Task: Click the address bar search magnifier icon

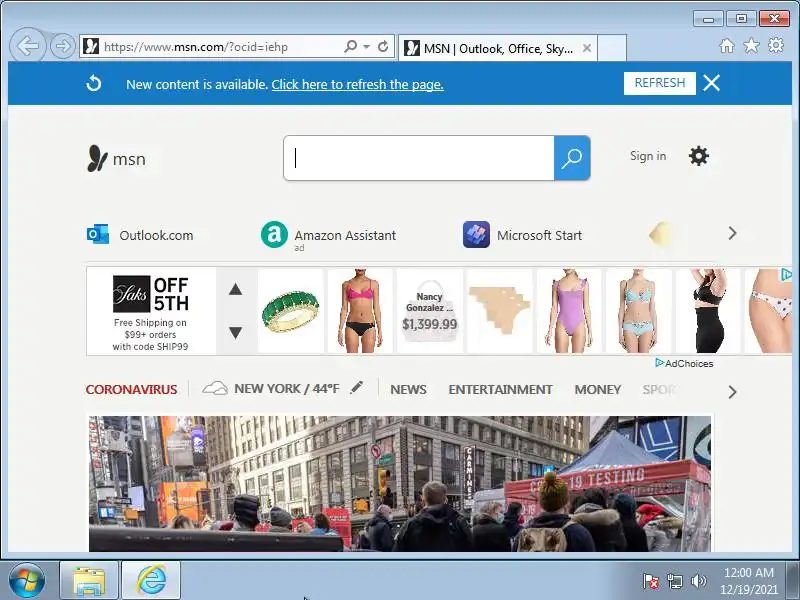Action: [351, 46]
